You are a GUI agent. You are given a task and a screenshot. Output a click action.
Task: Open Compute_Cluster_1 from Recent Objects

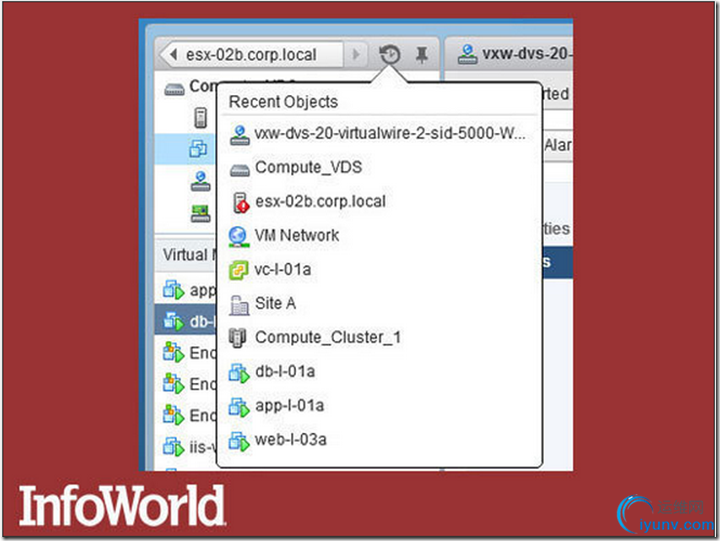328,337
